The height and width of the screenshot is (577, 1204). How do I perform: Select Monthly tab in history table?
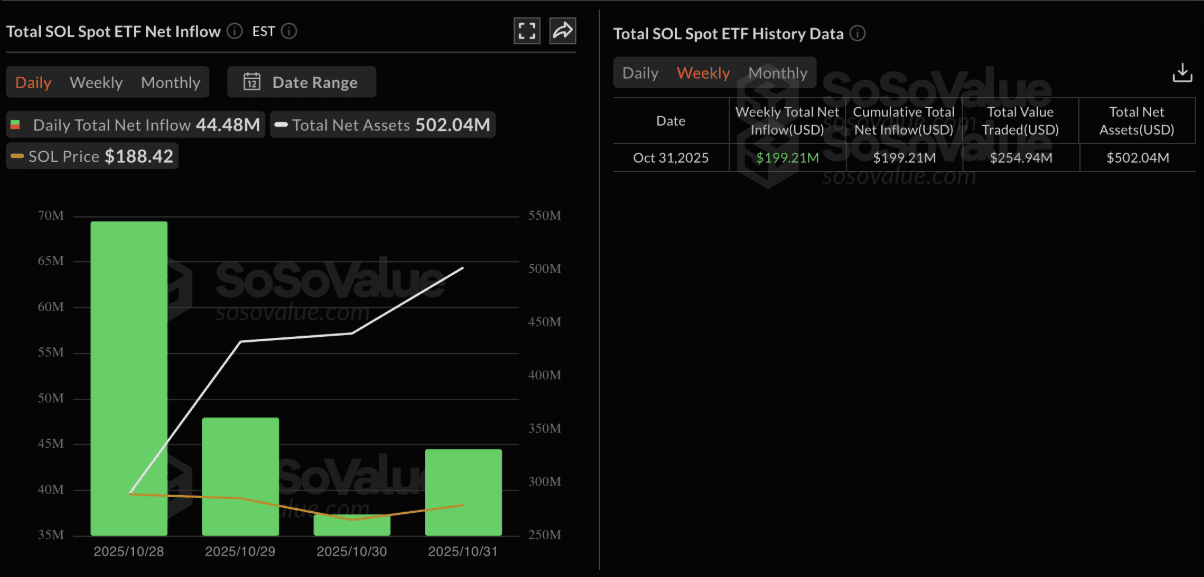coord(778,73)
